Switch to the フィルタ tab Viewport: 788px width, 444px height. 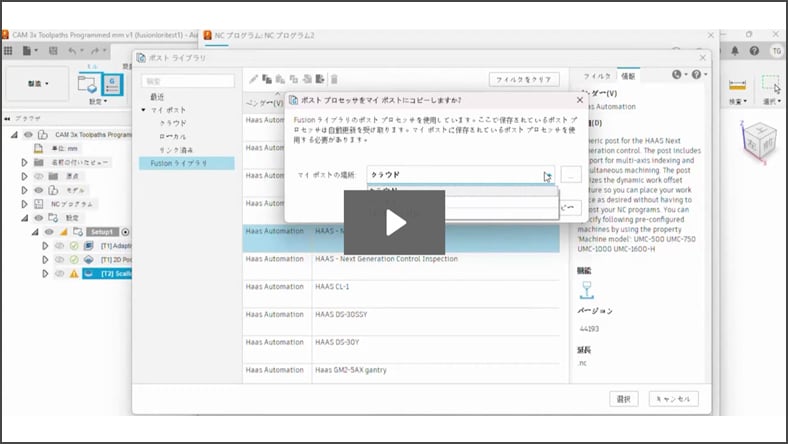click(x=596, y=76)
